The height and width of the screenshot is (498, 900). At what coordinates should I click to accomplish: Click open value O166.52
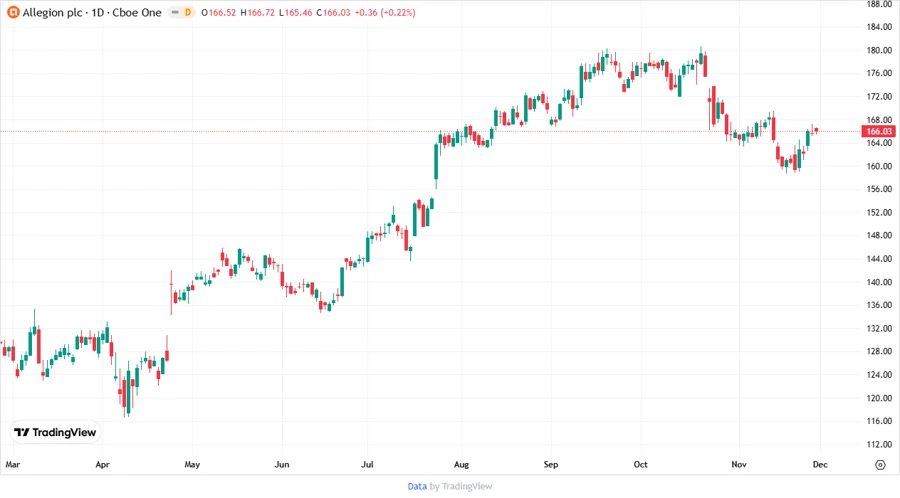(219, 13)
